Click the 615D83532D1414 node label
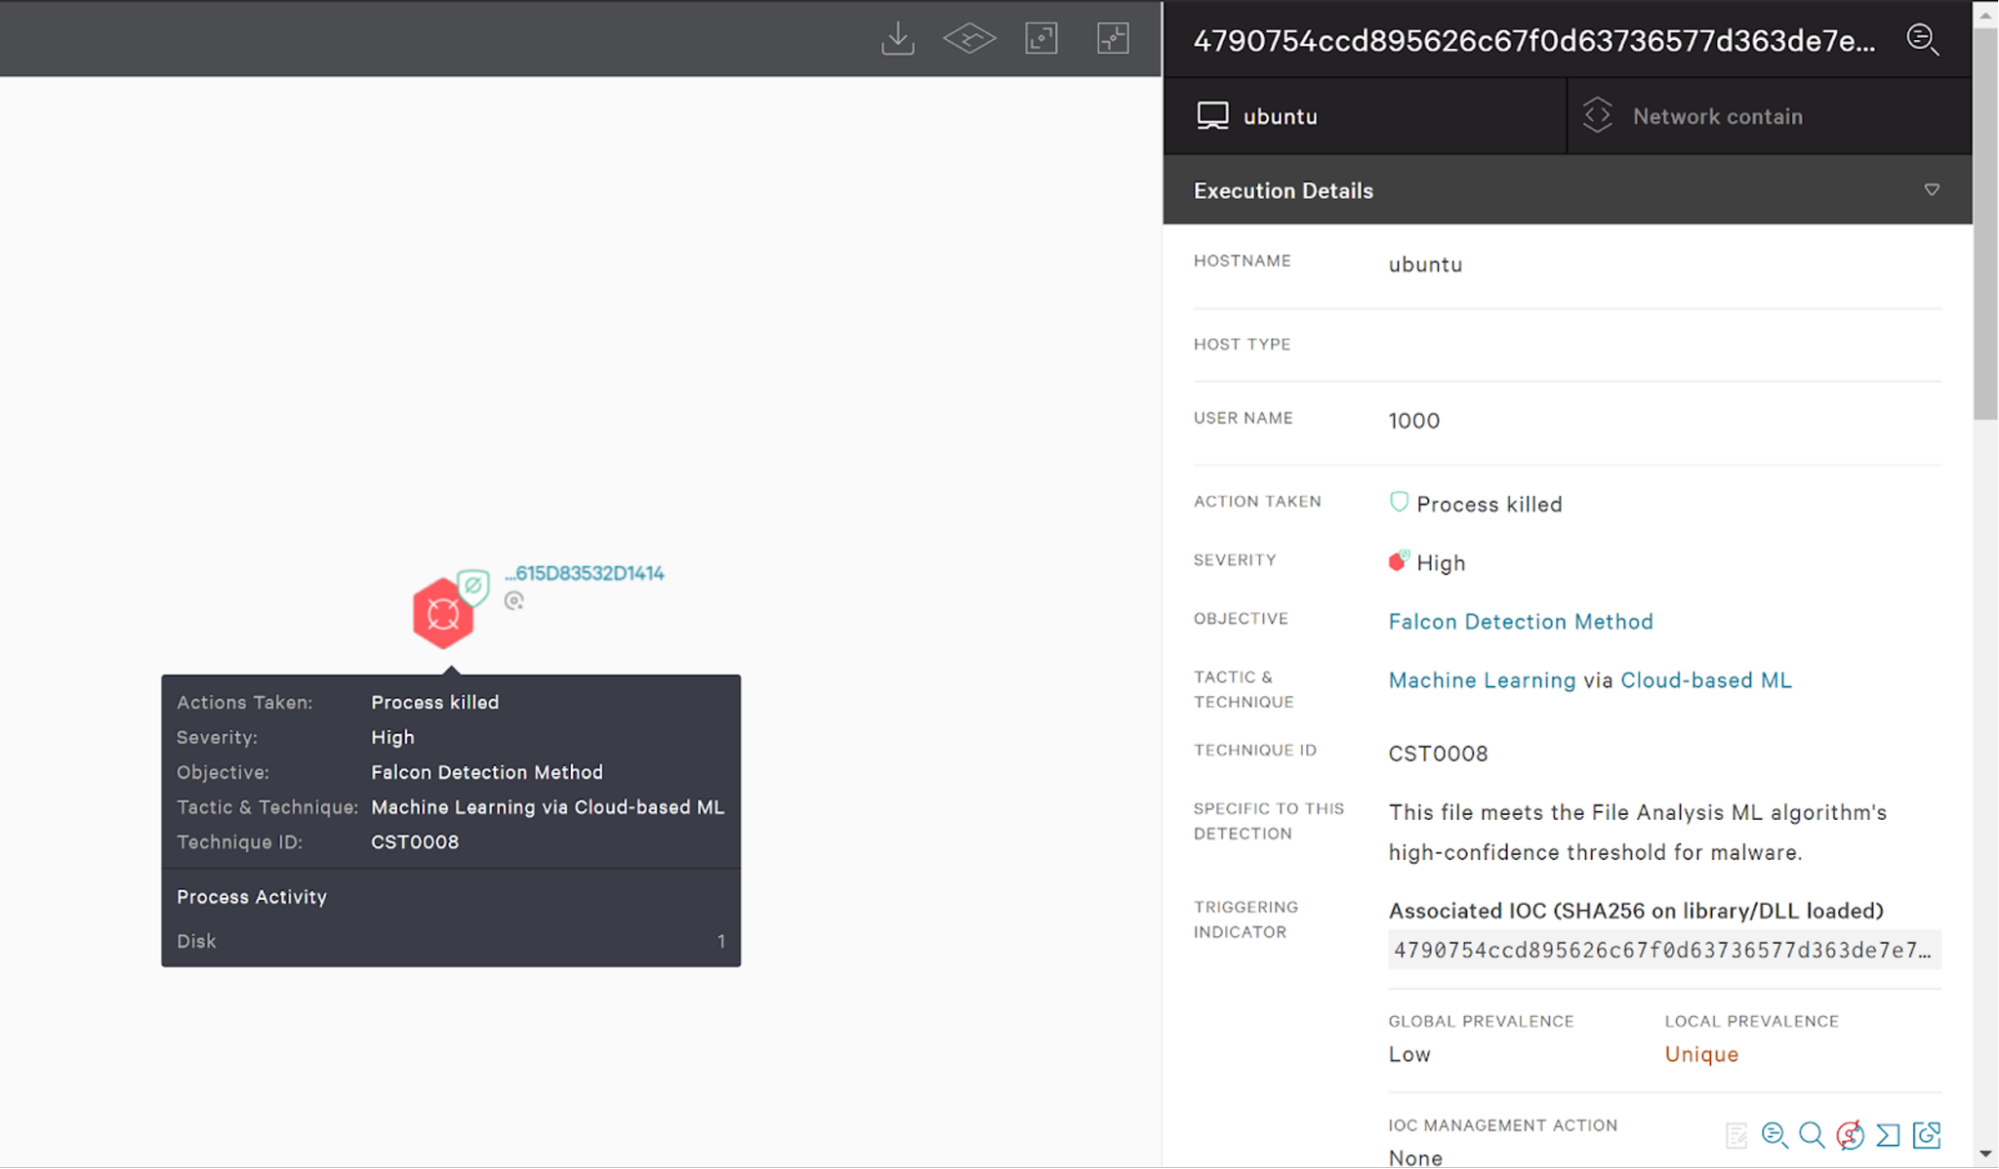The height and width of the screenshot is (1169, 1999). (588, 573)
